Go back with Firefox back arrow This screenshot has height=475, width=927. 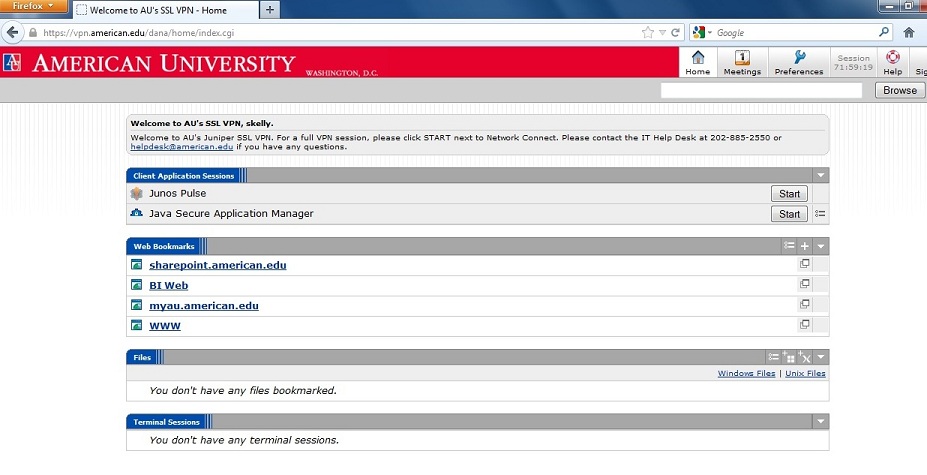13,33
